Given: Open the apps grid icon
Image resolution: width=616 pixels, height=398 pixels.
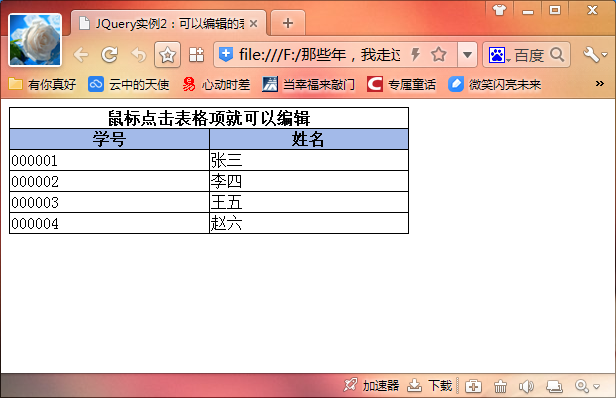Looking at the screenshot, I should (x=196, y=55).
